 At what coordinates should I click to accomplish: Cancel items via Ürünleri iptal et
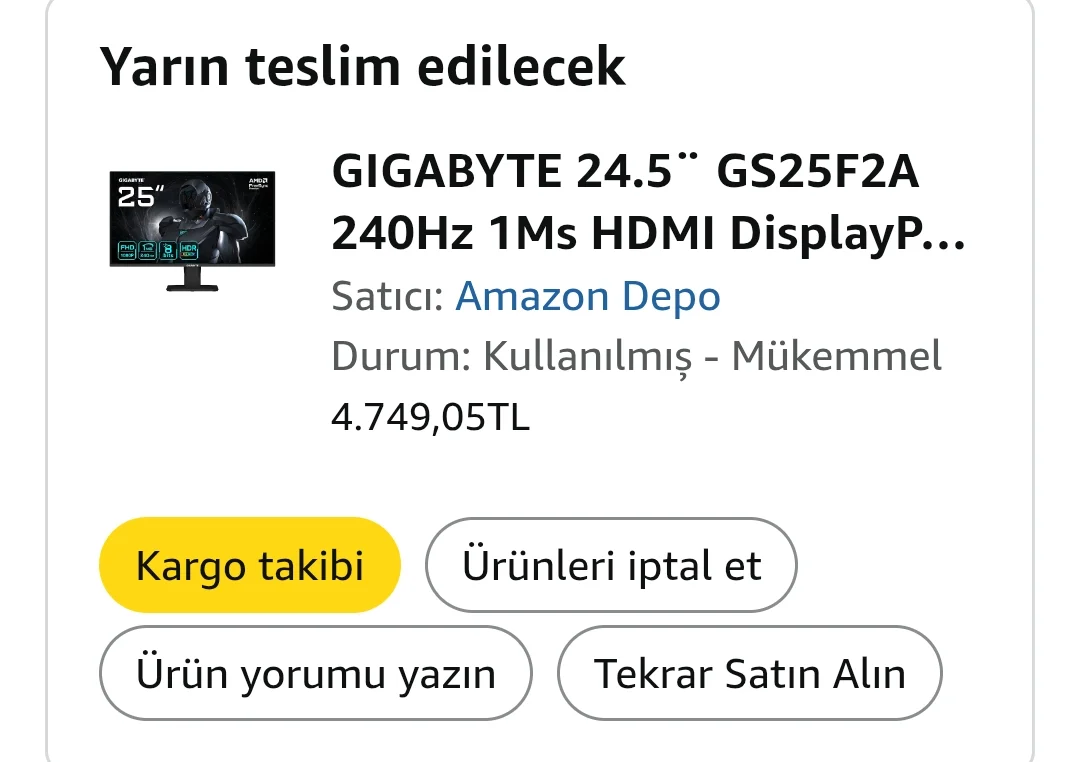tap(611, 565)
